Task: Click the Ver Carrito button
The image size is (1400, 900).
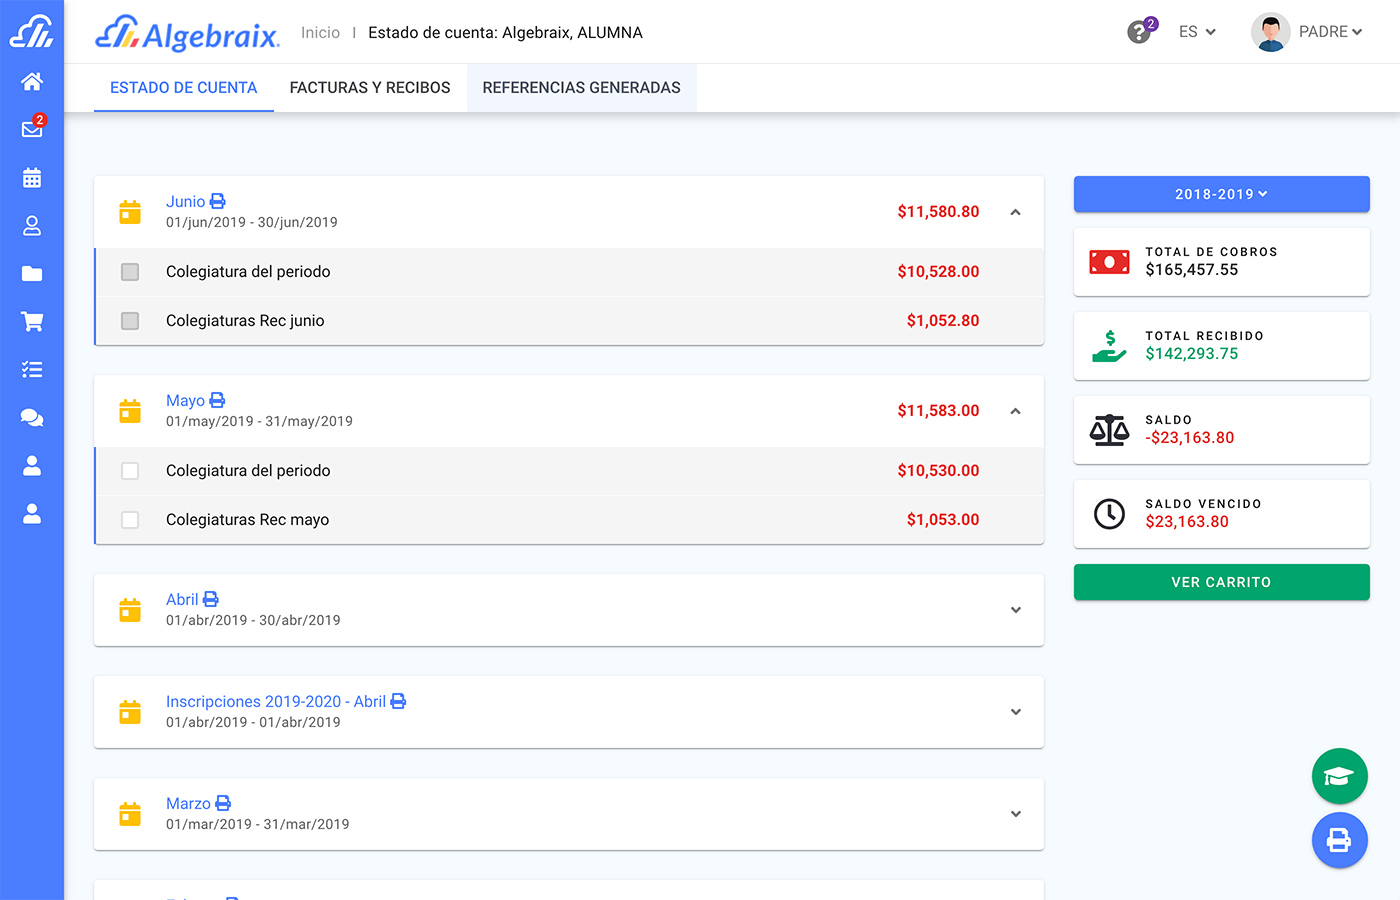Action: coord(1221,582)
